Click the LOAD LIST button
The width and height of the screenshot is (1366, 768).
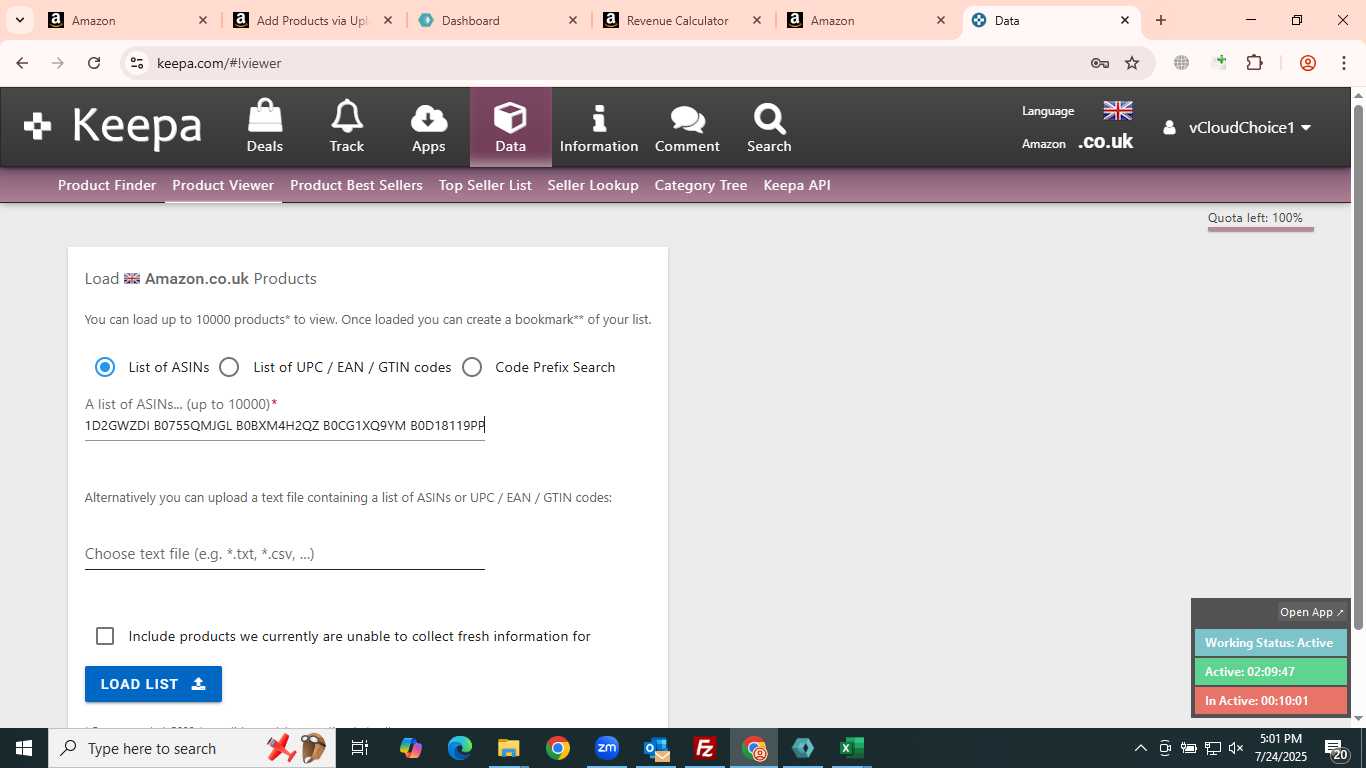pos(153,684)
